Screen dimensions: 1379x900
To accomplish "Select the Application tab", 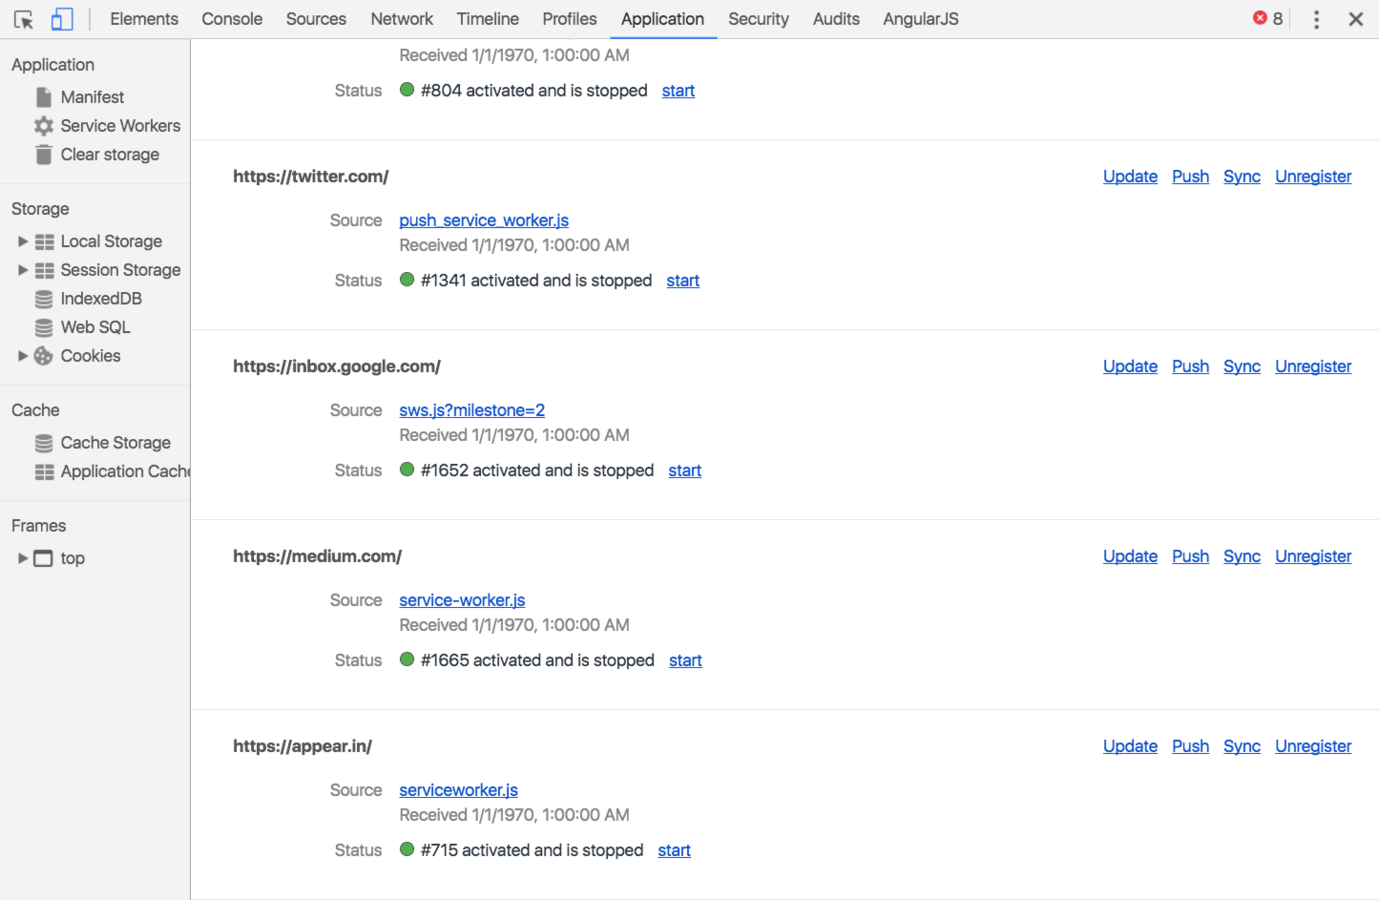I will pos(662,19).
